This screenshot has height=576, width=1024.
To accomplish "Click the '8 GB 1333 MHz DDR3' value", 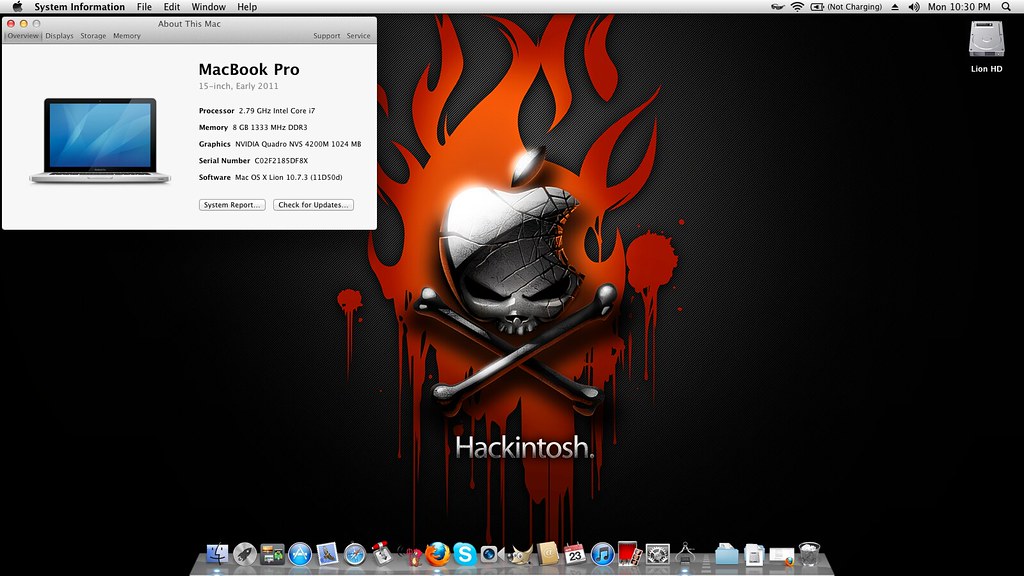I will [270, 127].
